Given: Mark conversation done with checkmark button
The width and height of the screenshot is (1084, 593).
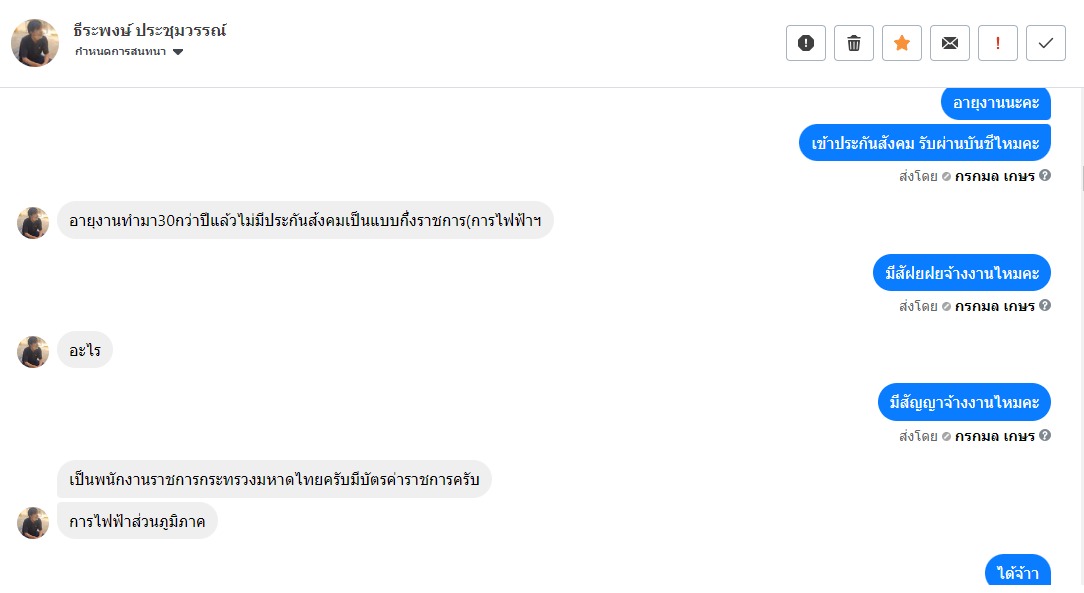Looking at the screenshot, I should click(1046, 43).
